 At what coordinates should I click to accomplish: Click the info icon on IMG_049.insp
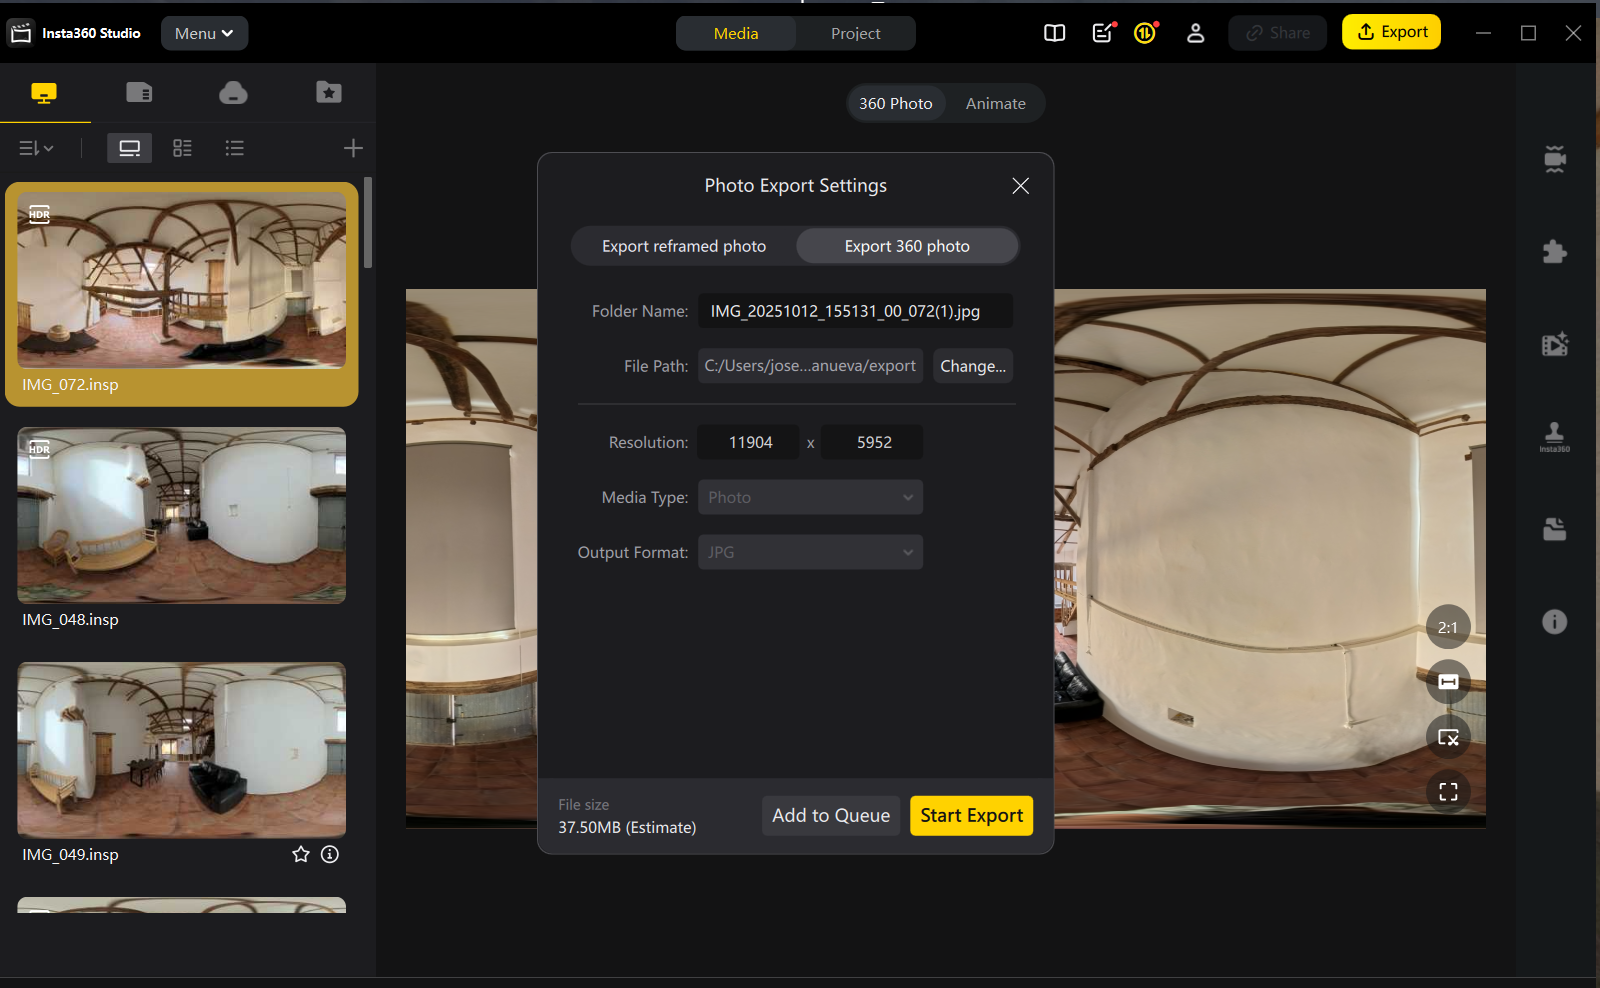tap(330, 854)
